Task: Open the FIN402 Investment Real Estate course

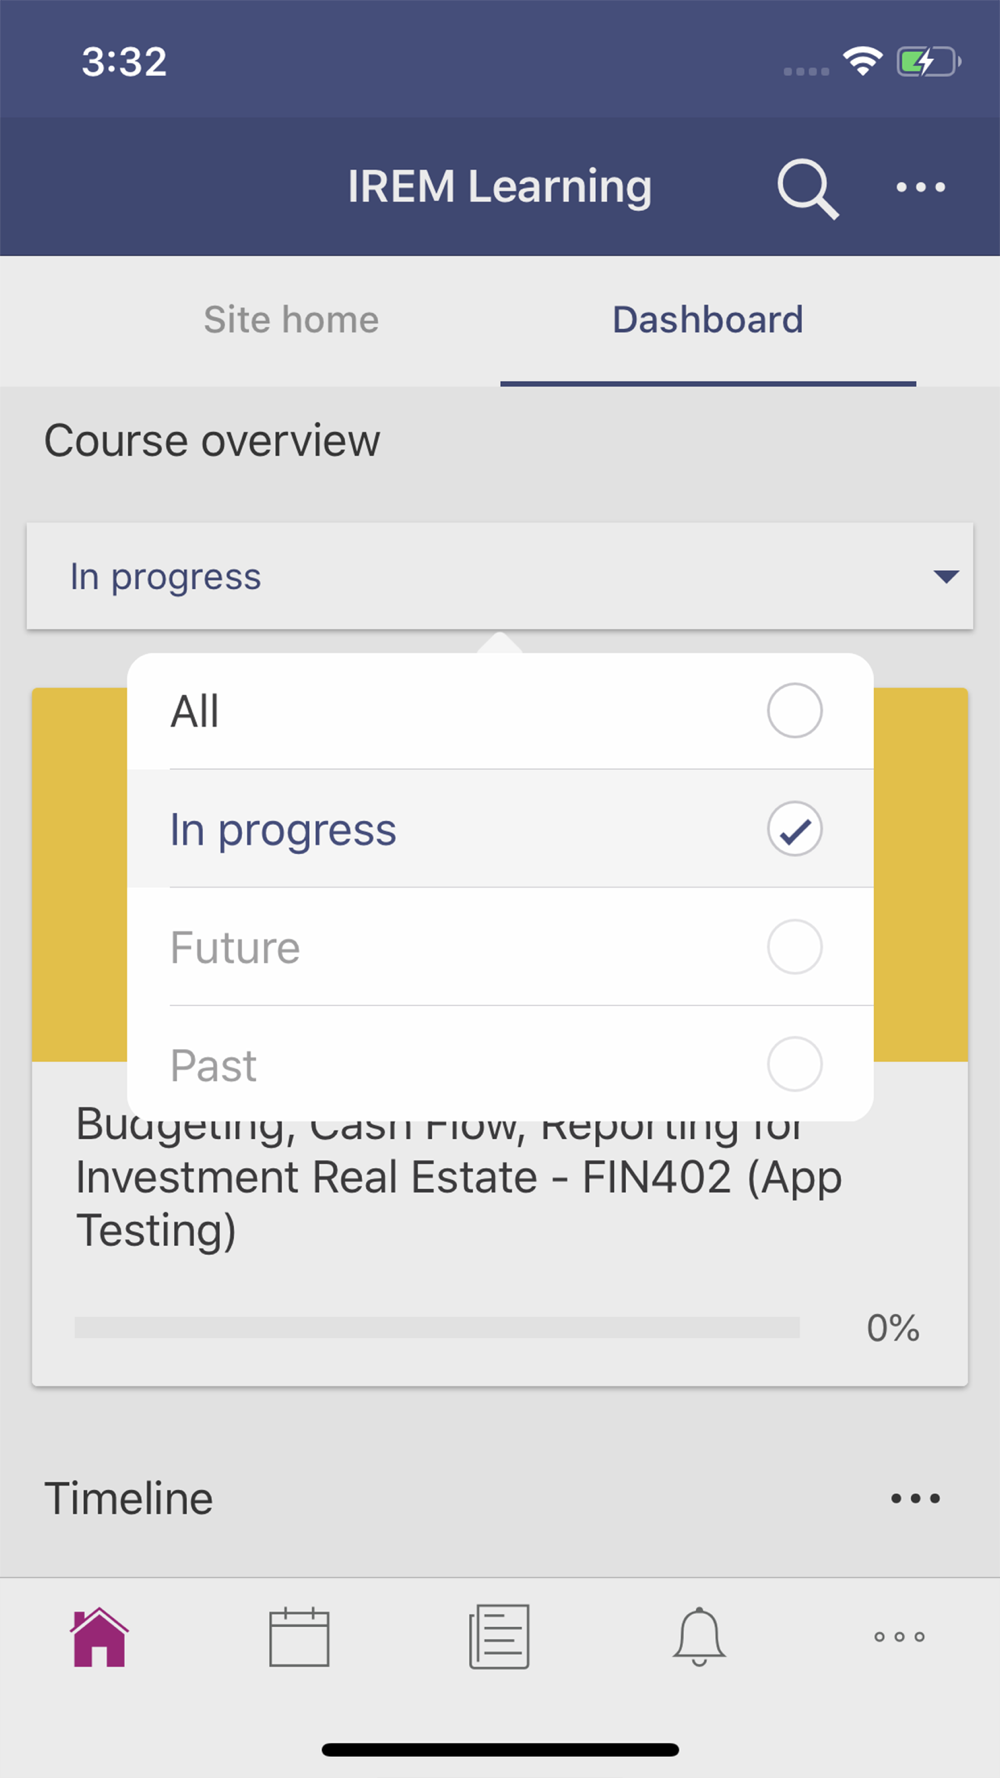Action: tap(458, 1180)
